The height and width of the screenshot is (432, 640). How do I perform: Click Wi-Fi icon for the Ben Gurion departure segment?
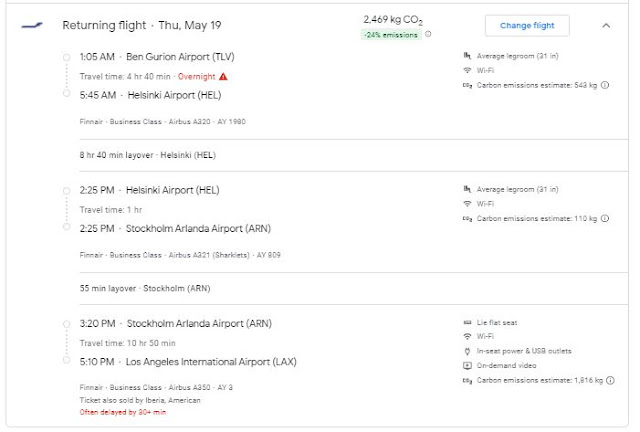(x=467, y=71)
